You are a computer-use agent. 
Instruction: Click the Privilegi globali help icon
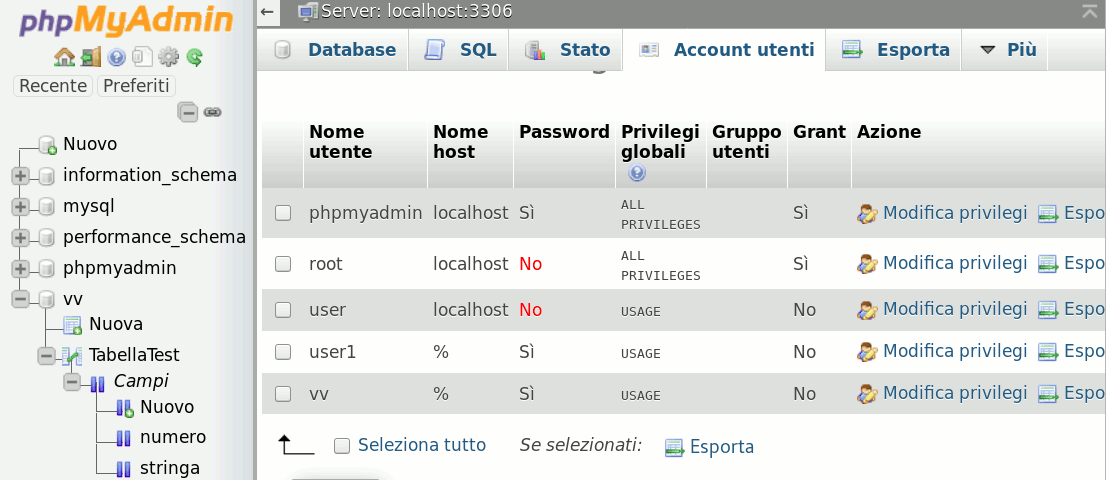point(638,173)
